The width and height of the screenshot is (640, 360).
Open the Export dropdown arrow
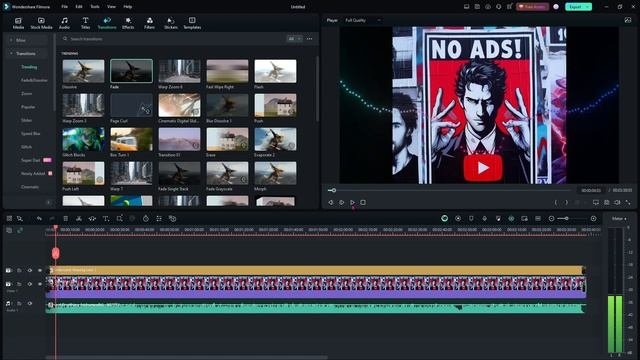(588, 7)
